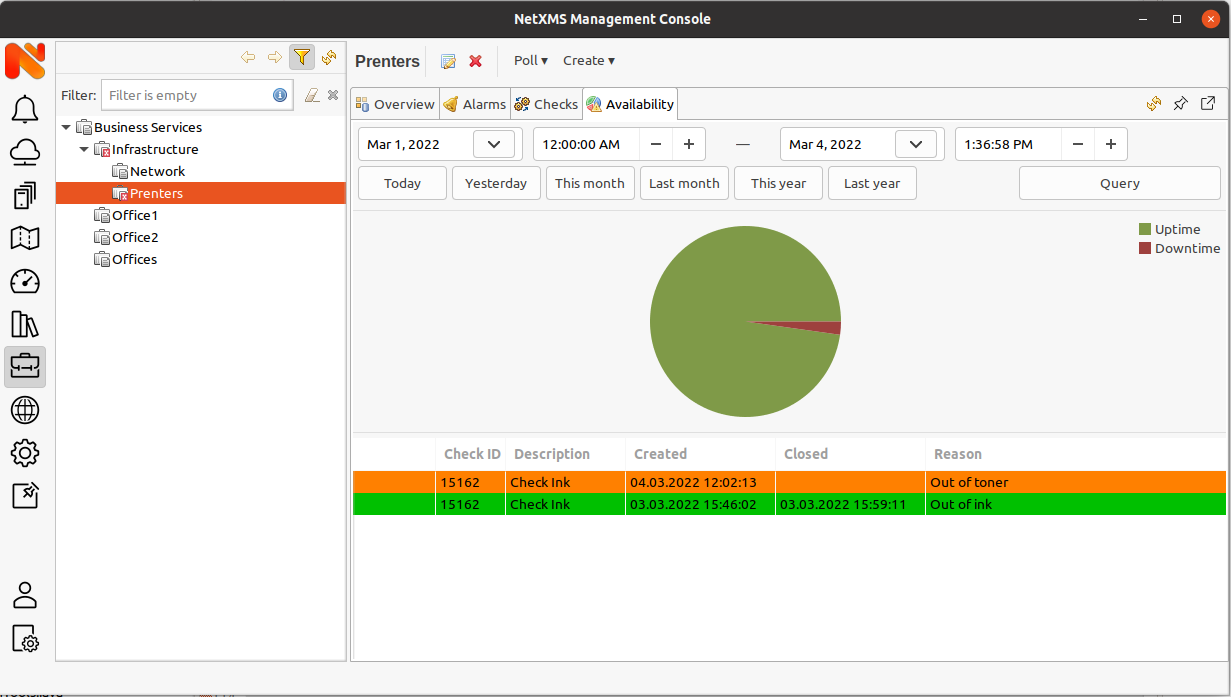The height and width of the screenshot is (697, 1231).
Task: Click the Today button
Action: pyautogui.click(x=402, y=183)
